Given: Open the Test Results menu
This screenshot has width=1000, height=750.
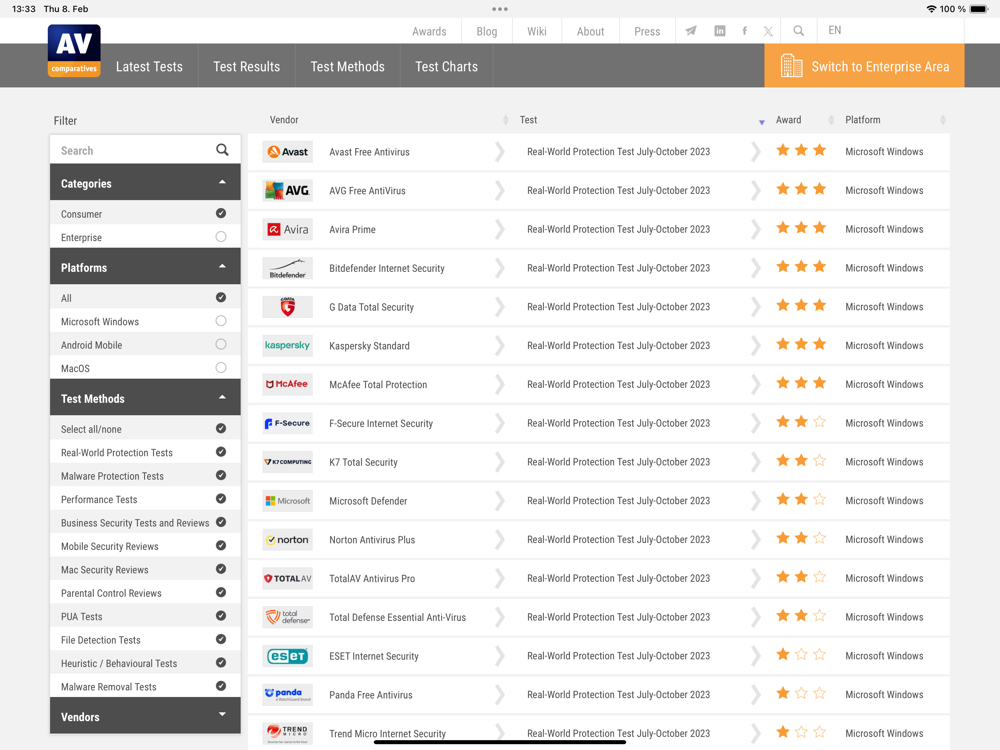Looking at the screenshot, I should (x=247, y=66).
